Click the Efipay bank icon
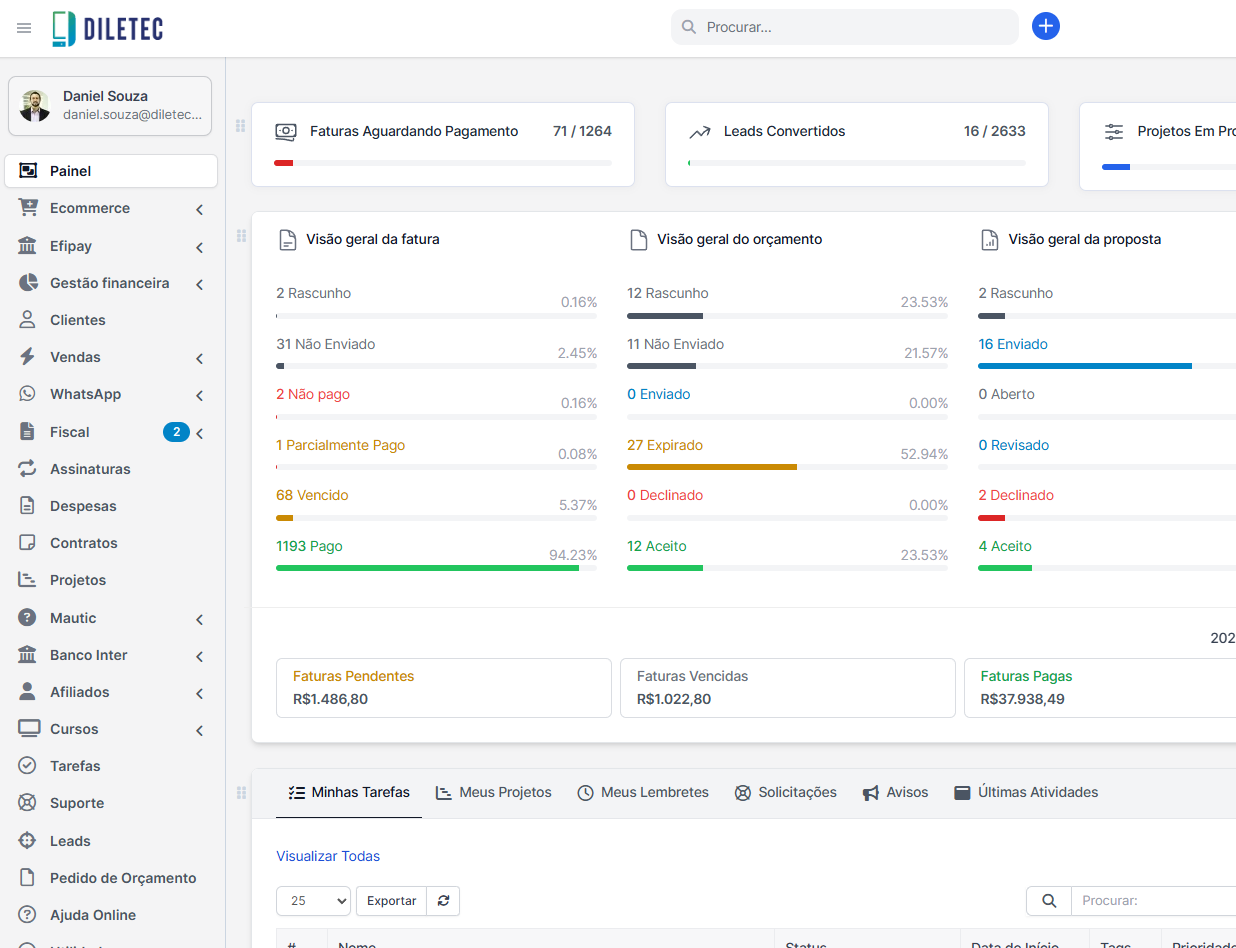Screen dimensions: 1236x948 point(28,246)
